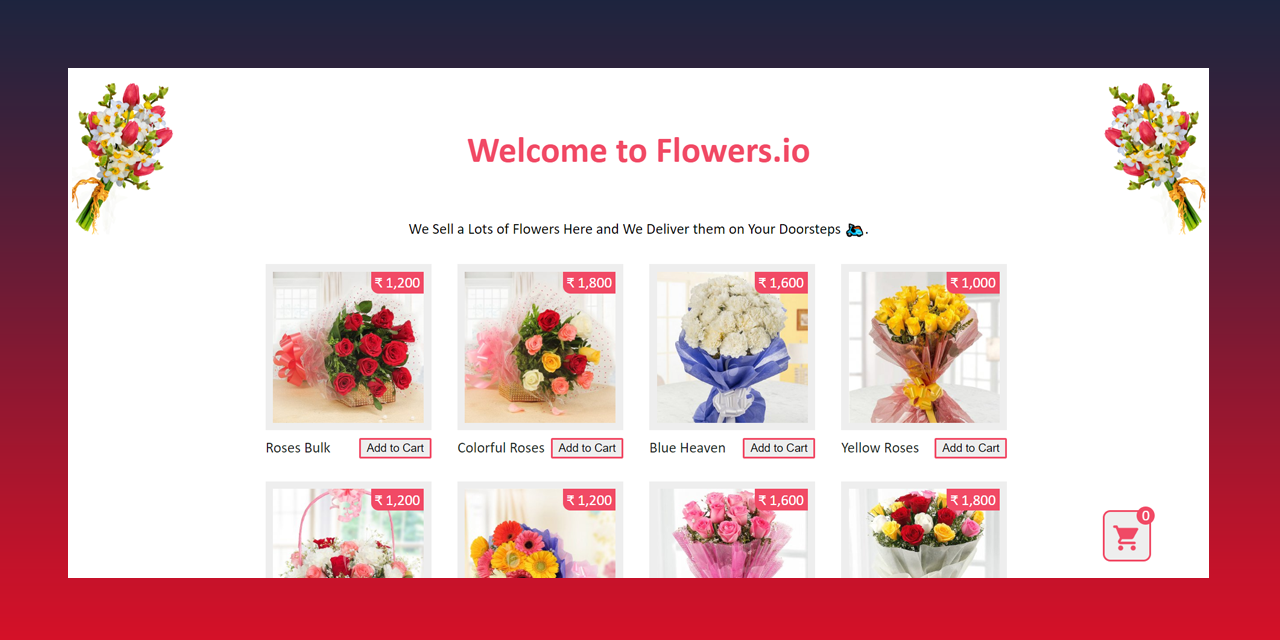Add Blue Heaven to cart
The image size is (1280, 640).
(x=778, y=448)
